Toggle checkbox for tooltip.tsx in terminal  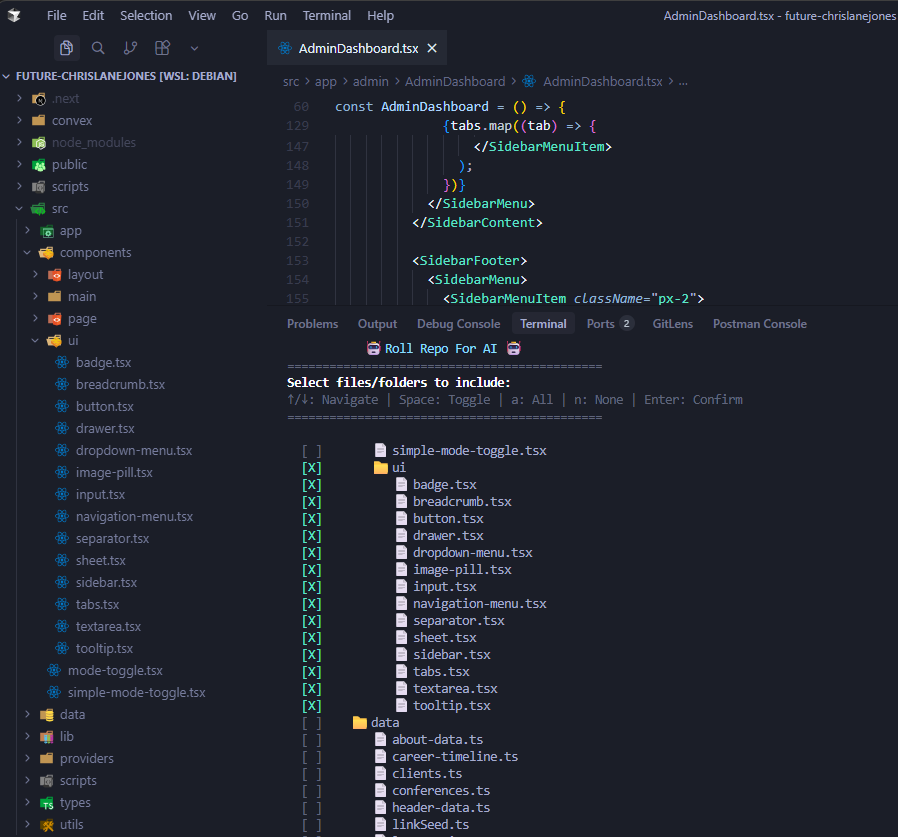pos(312,706)
